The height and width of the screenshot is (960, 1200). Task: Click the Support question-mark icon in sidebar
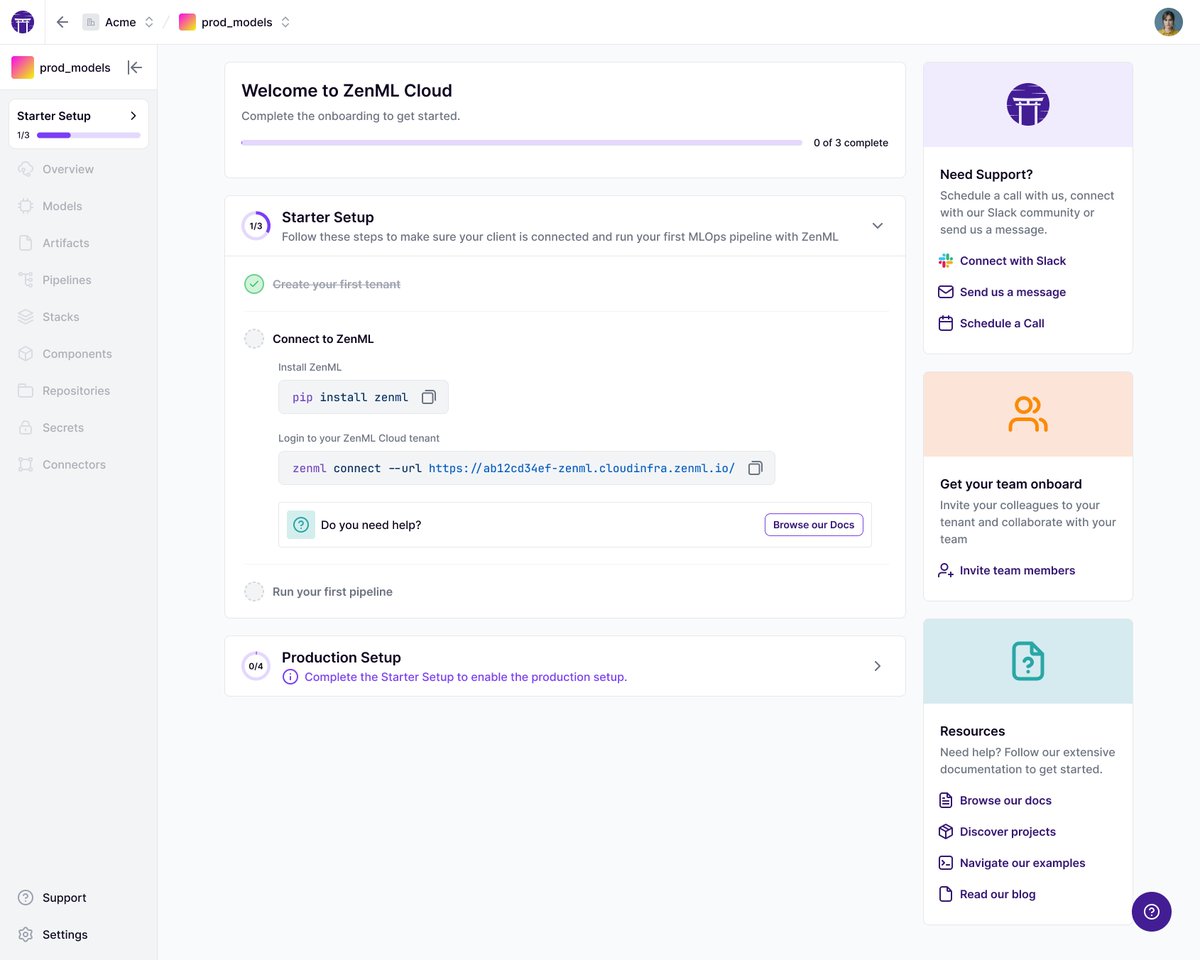click(26, 898)
